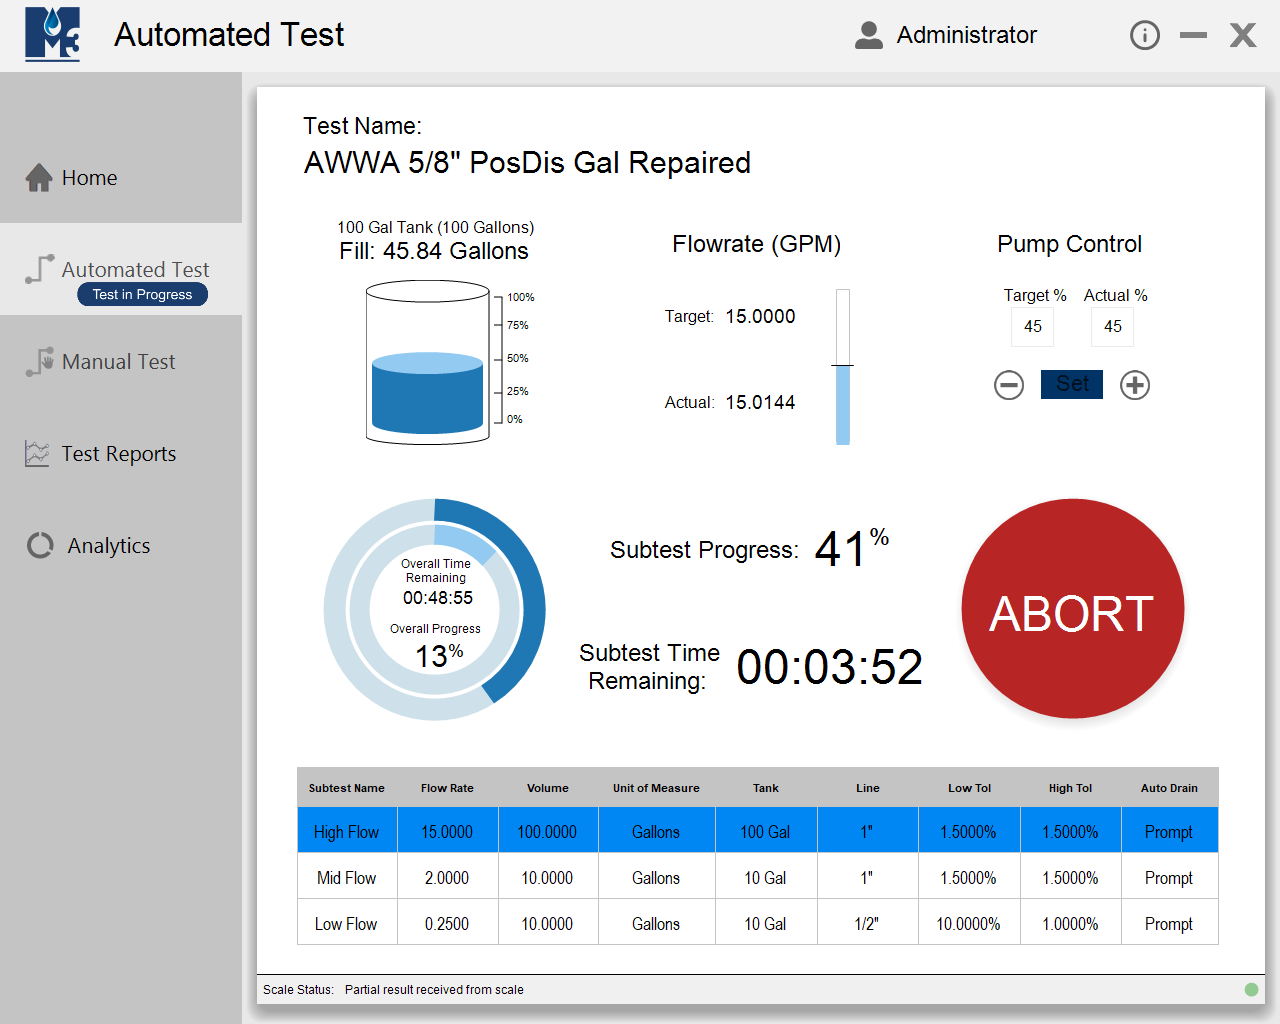Toggle Auto Drain Prompt for High Flow
Image resolution: width=1280 pixels, height=1024 pixels.
point(1169,831)
